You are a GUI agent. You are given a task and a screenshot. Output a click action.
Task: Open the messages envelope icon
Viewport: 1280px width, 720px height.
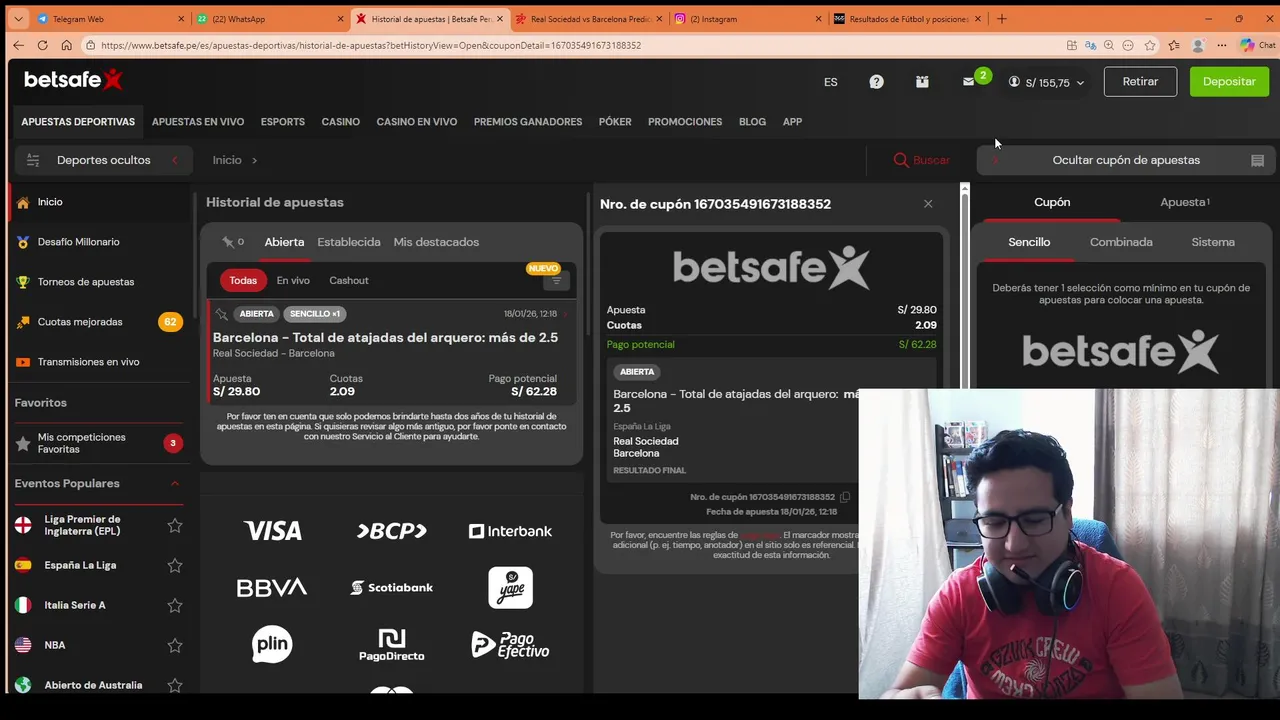pos(968,82)
